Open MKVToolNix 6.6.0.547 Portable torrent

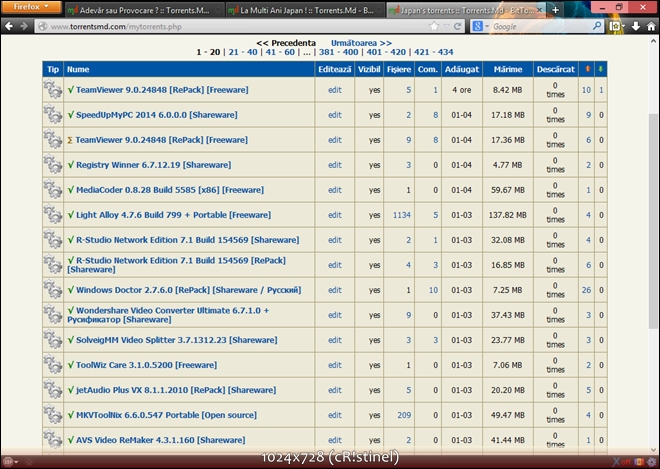click(x=166, y=415)
